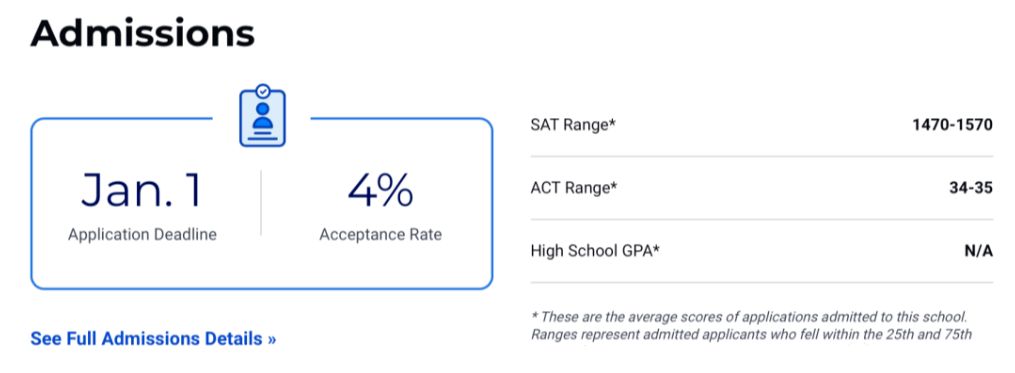This screenshot has height=373, width=1015.
Task: Click the double arrow after Admissions Details
Action: [272, 339]
